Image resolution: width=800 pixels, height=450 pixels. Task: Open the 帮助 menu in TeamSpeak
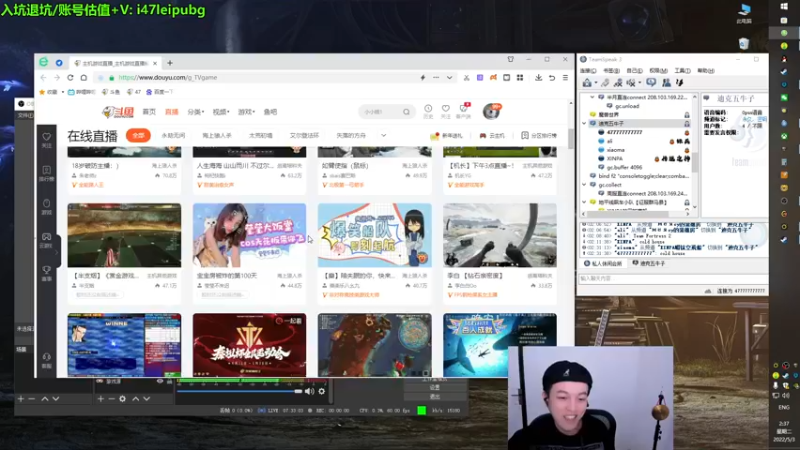click(706, 70)
